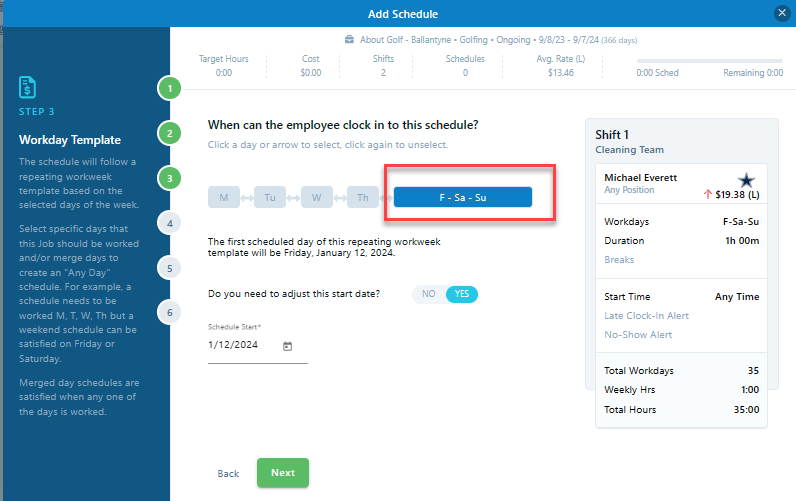This screenshot has width=796, height=501.
Task: Click the 0:00 Sched label
Action: 657,73
